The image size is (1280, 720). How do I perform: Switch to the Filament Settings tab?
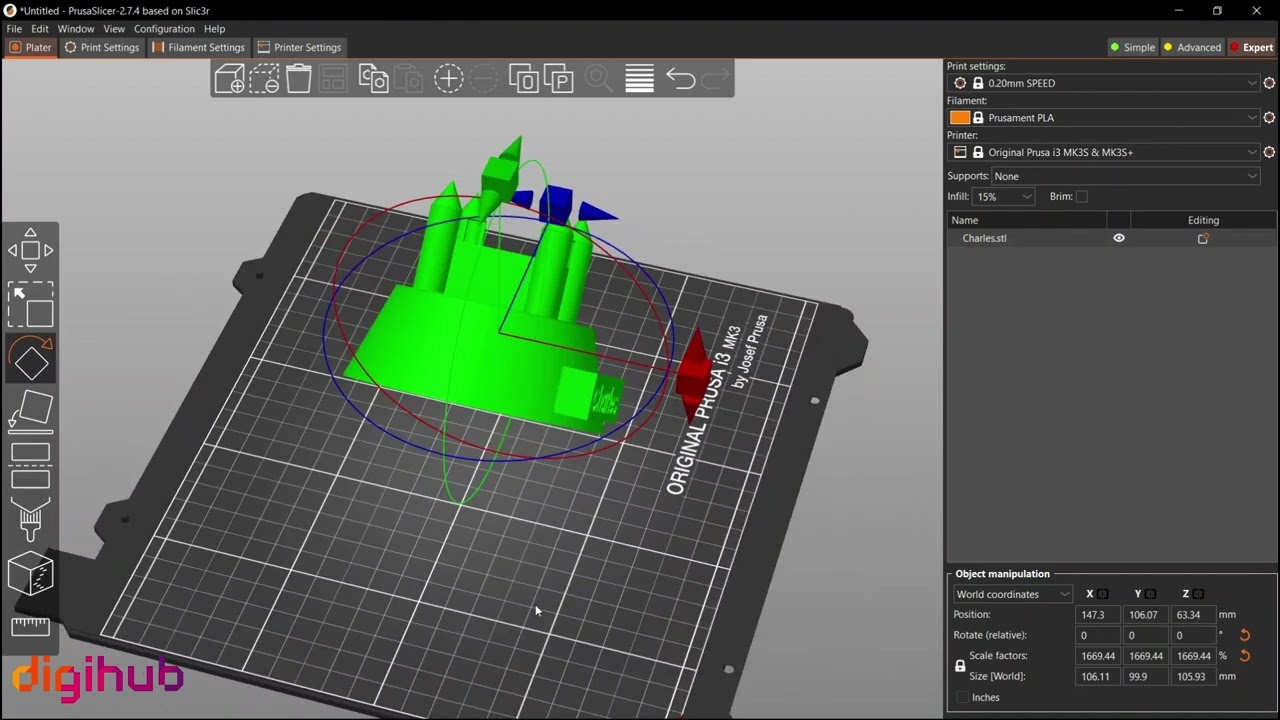click(x=198, y=47)
